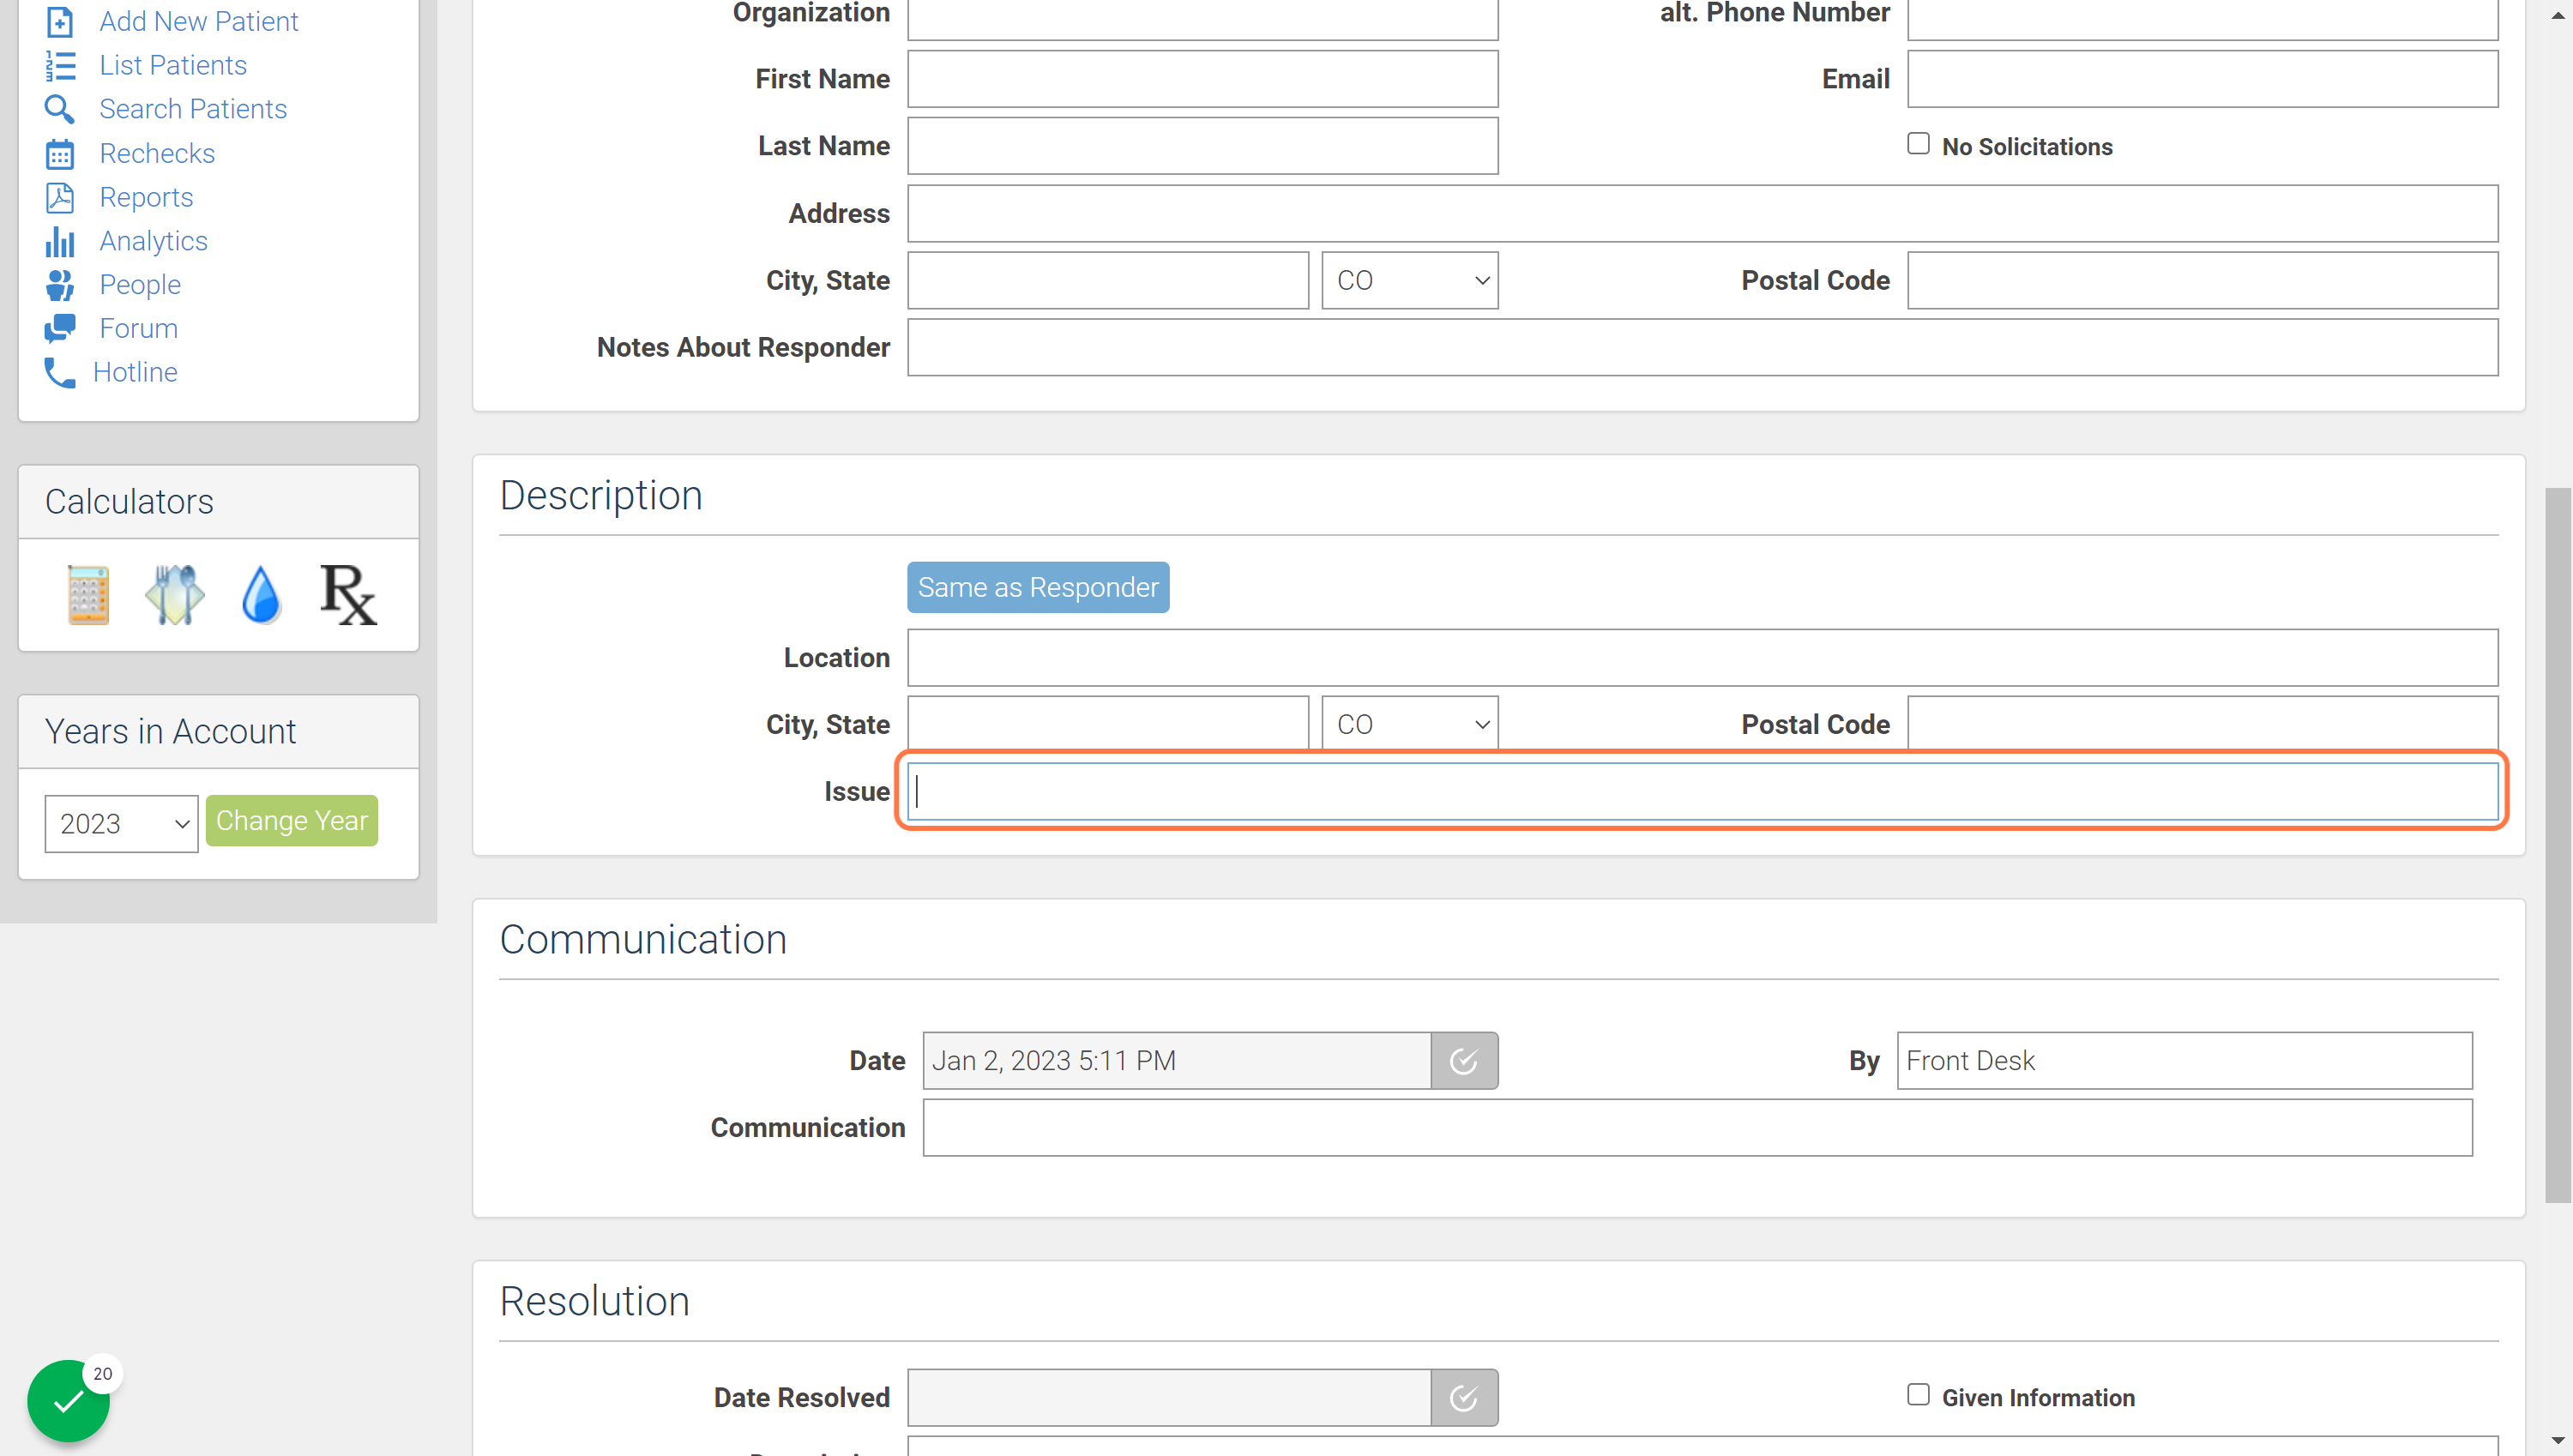
Task: Navigate to Rechecks page
Action: [157, 153]
